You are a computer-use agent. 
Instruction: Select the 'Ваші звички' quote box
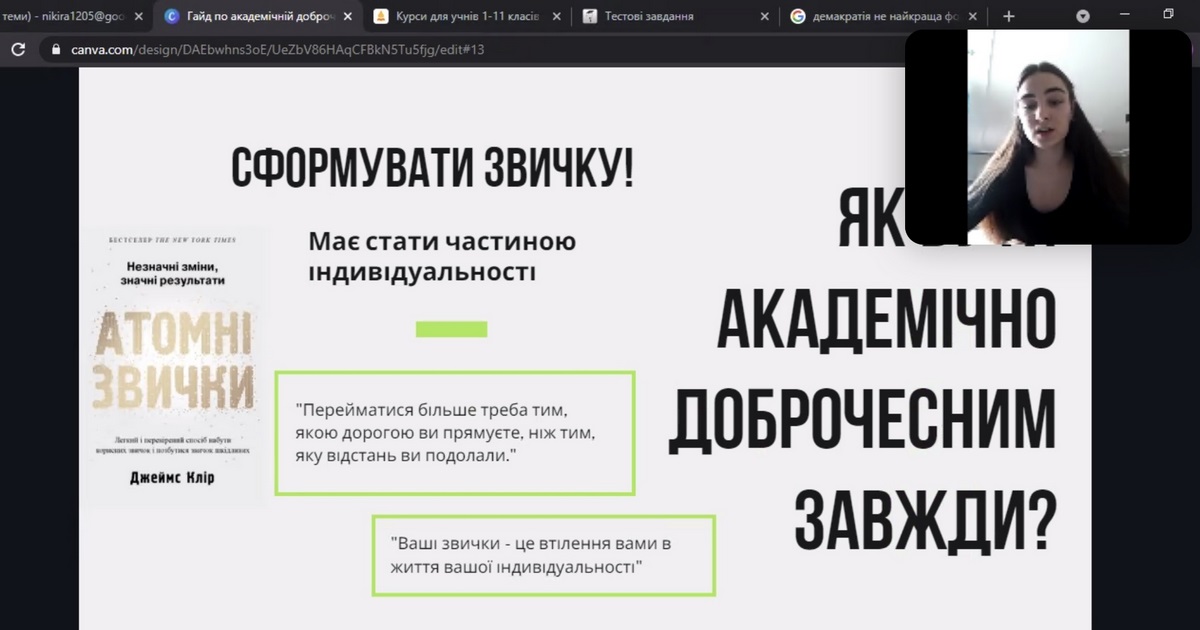pyautogui.click(x=544, y=555)
